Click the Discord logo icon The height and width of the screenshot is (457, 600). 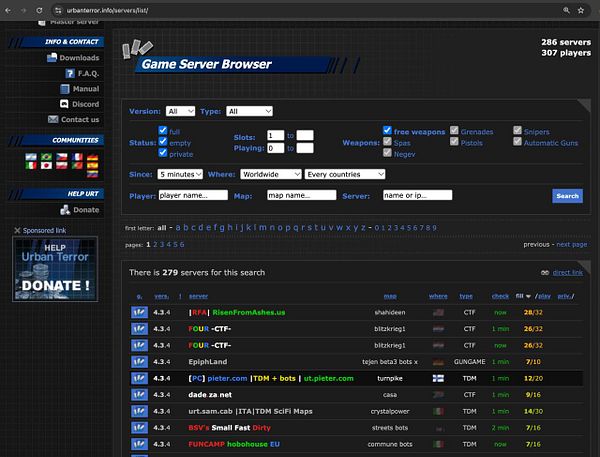(64, 104)
